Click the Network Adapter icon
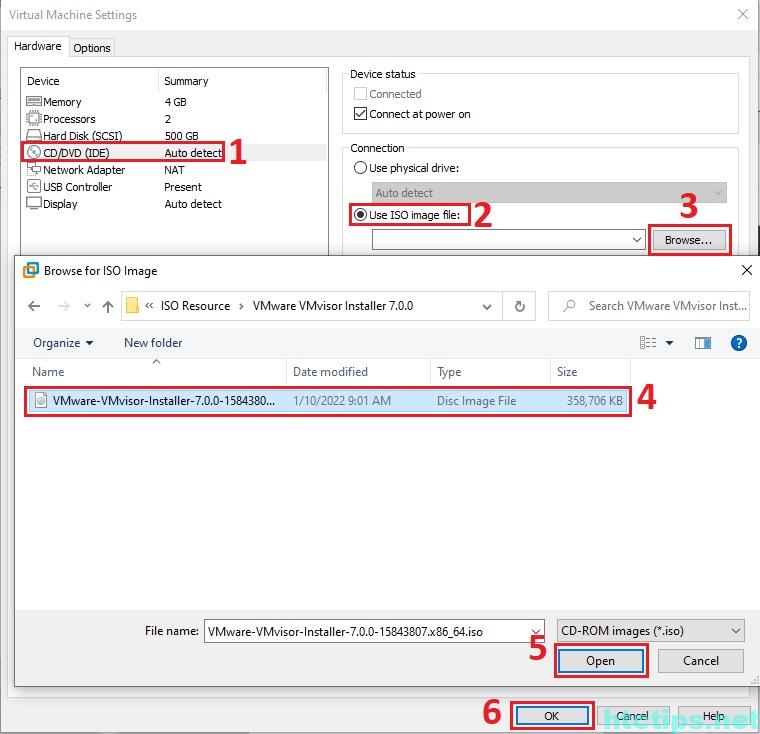The height and width of the screenshot is (734, 760). (x=33, y=169)
